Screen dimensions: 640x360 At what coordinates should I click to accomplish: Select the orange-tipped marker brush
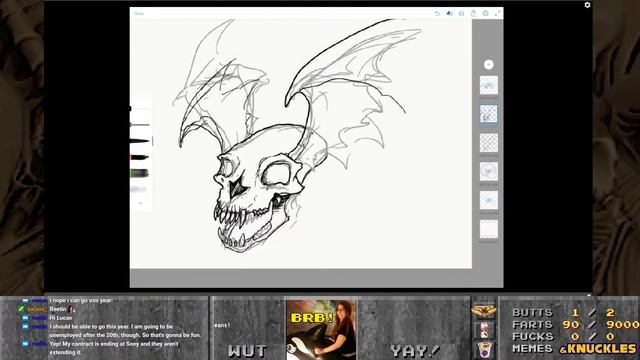tap(140, 157)
